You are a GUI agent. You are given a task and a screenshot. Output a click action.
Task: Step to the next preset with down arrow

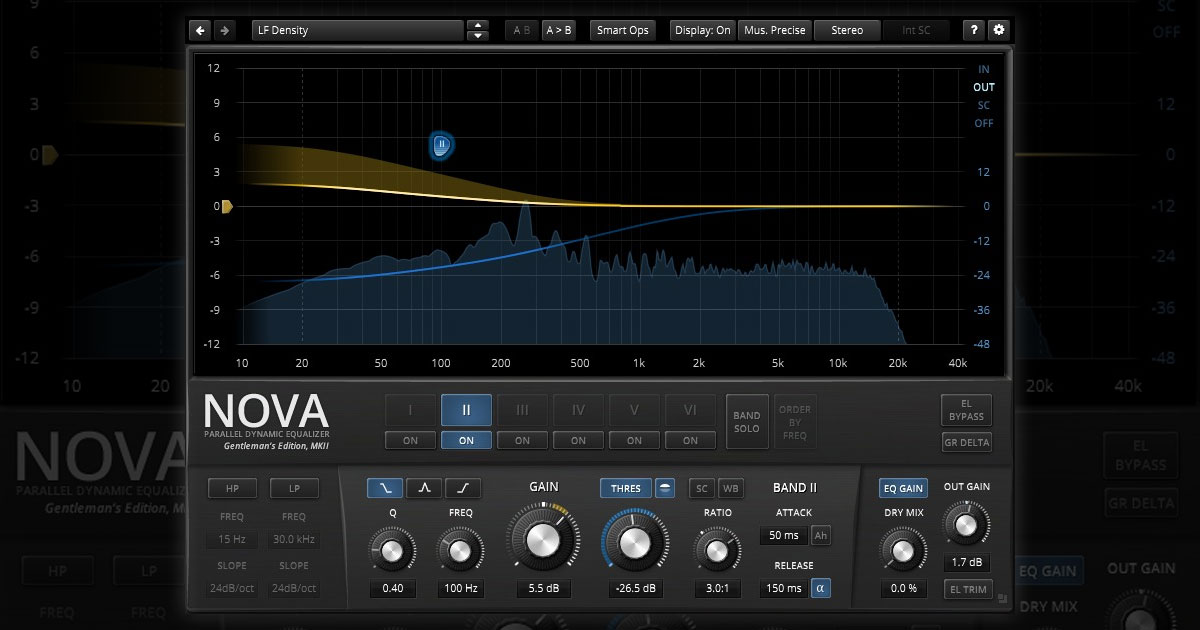(478, 36)
